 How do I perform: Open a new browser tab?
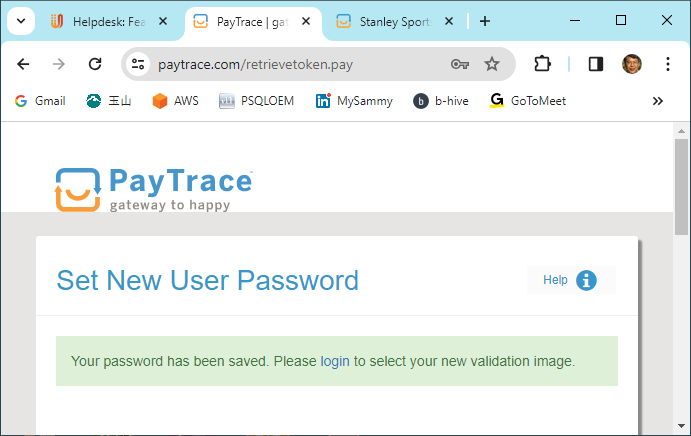485,21
